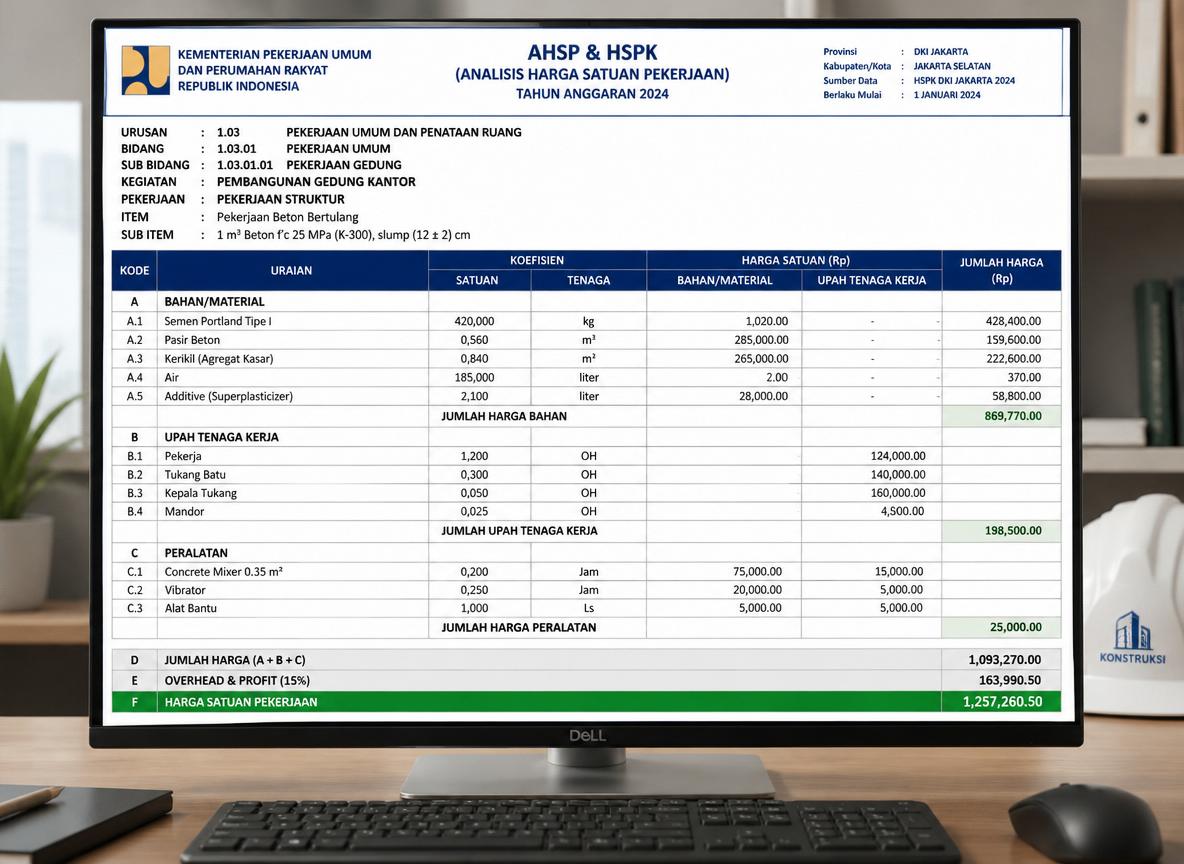This screenshot has height=864, width=1184.
Task: Select the '1.03.01.01' sub bidang code
Action: [x=245, y=165]
